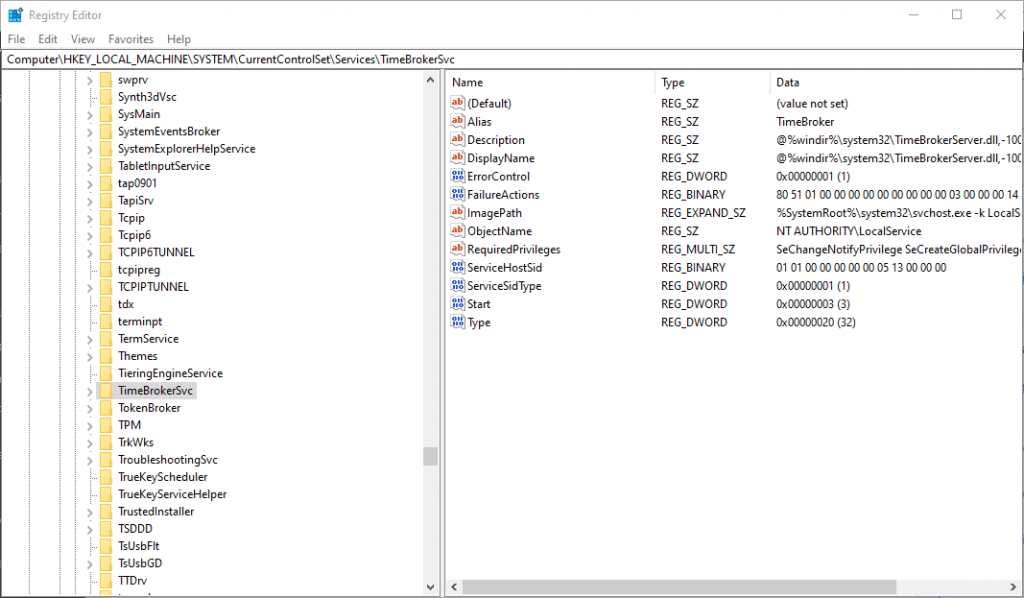The image size is (1024, 598).
Task: Click the values pane scroll-right arrow
Action: pyautogui.click(x=1014, y=587)
